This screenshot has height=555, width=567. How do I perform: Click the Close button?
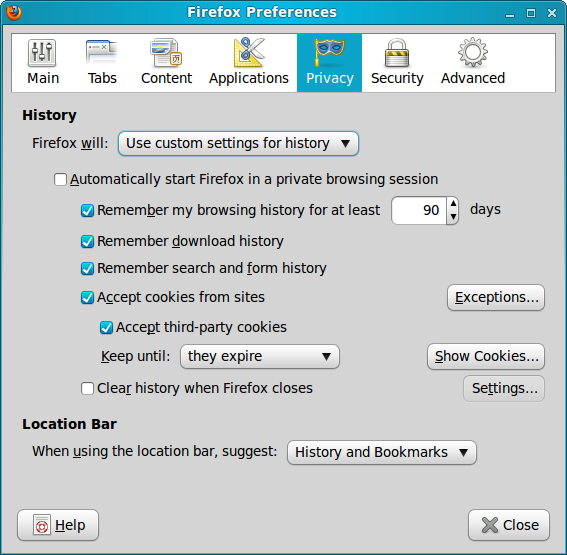coord(509,525)
